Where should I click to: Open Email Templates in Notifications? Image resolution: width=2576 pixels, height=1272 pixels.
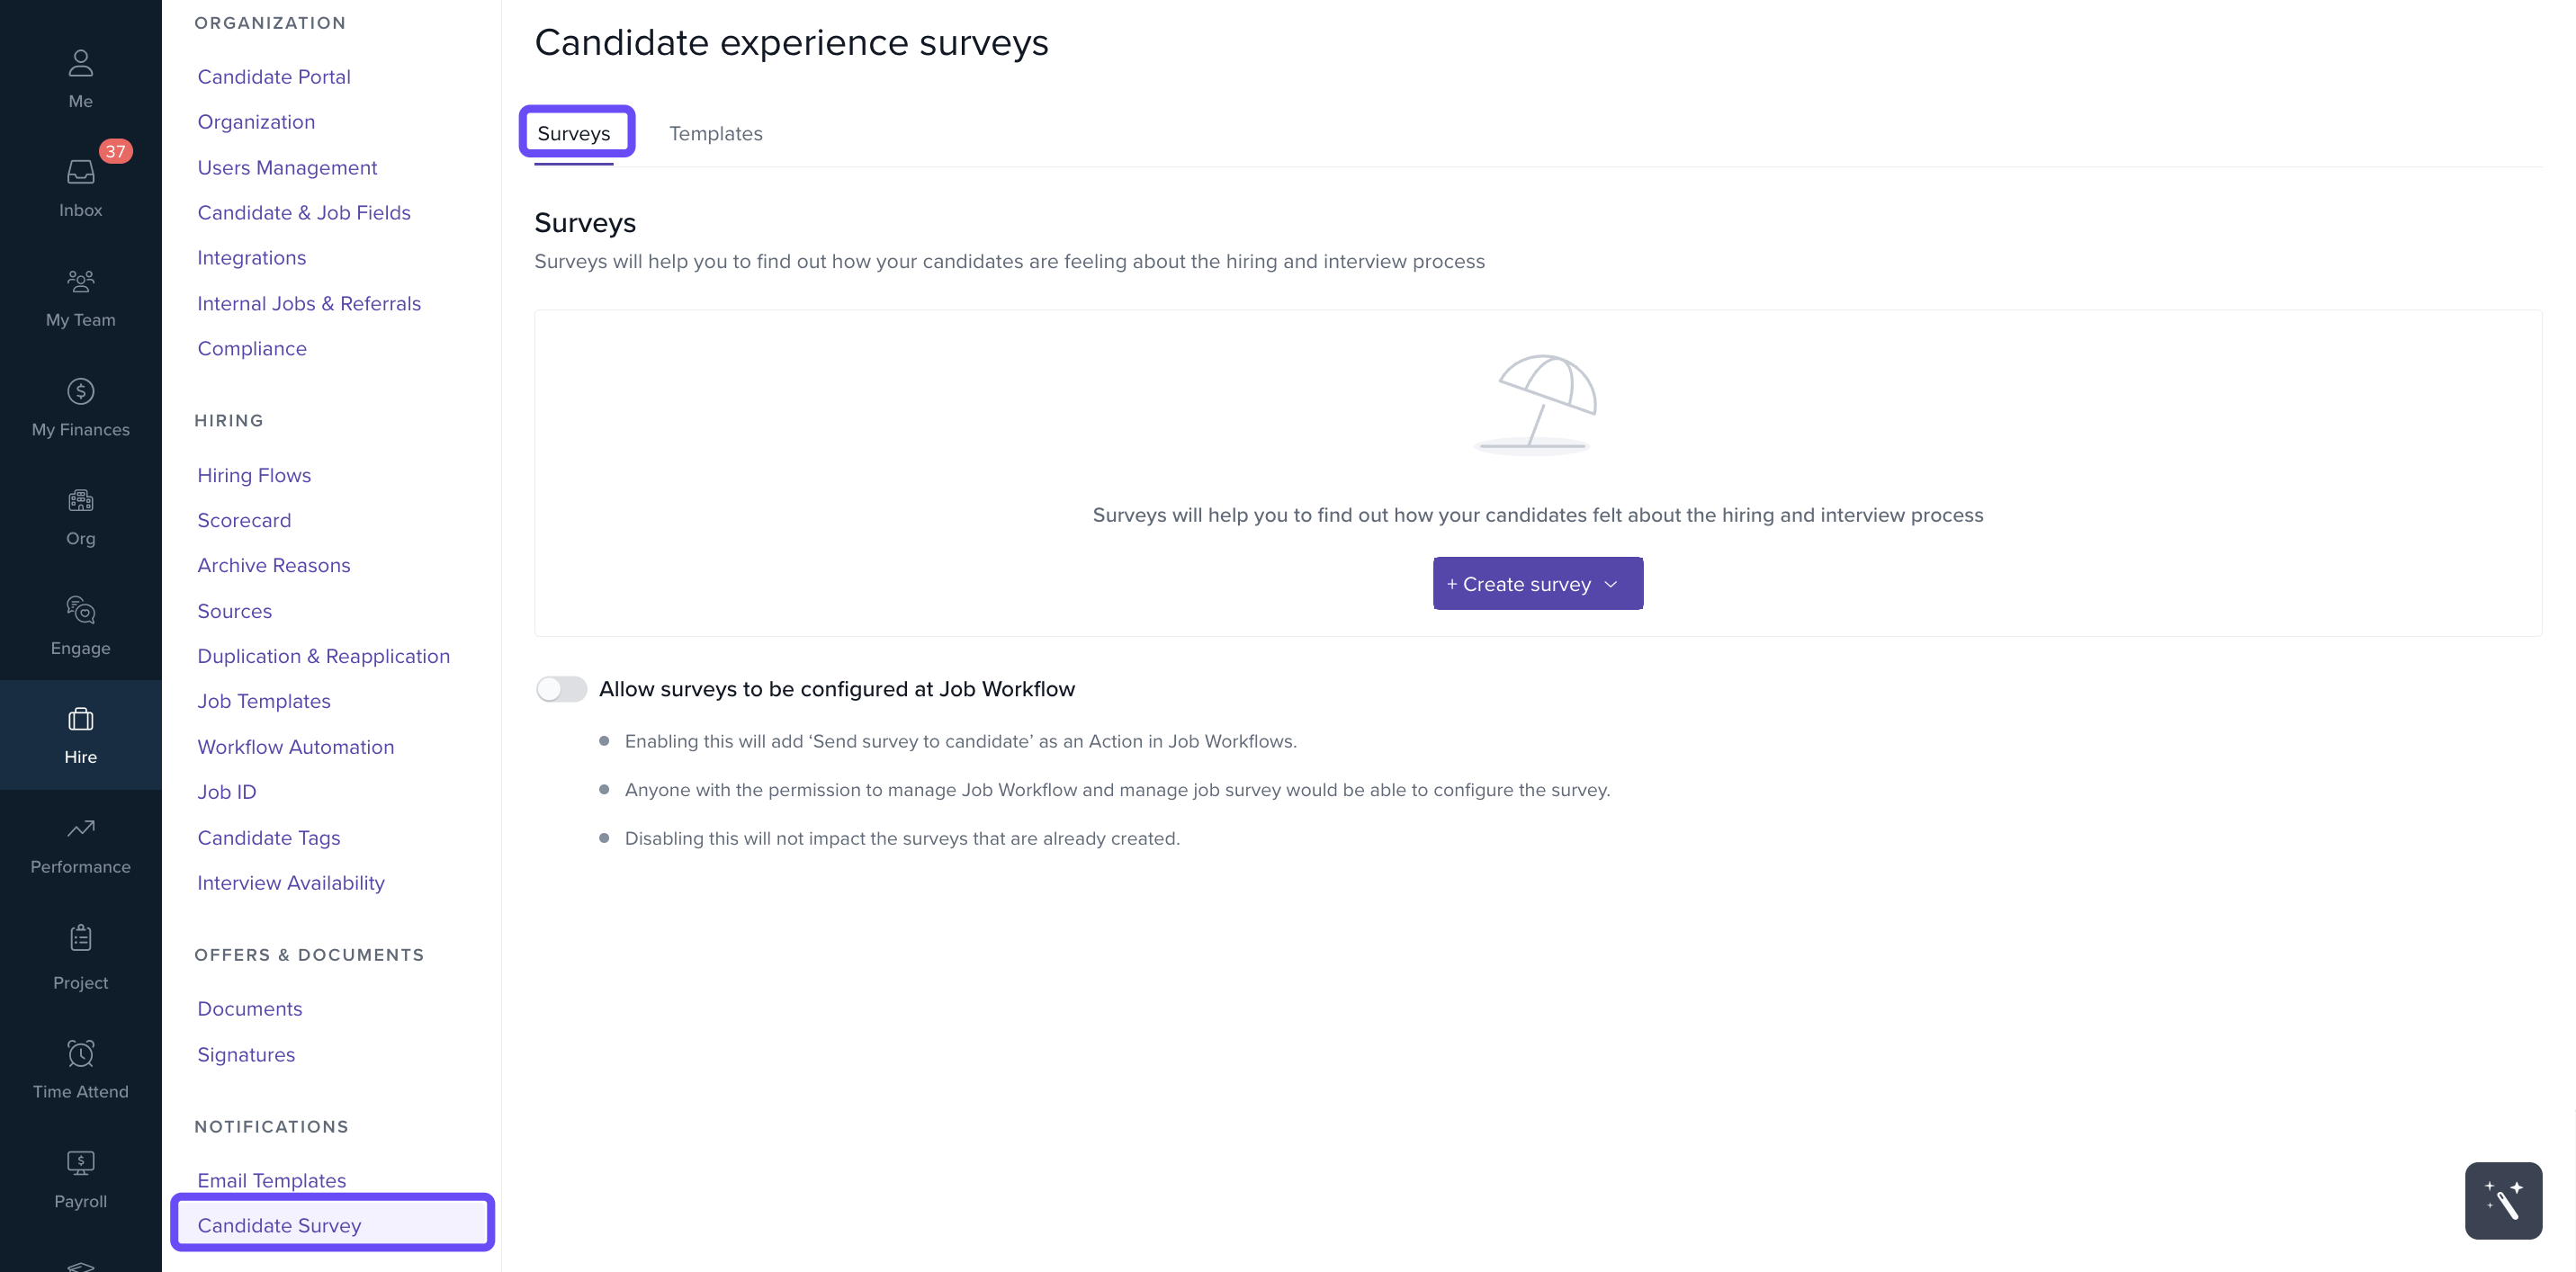pos(272,1180)
